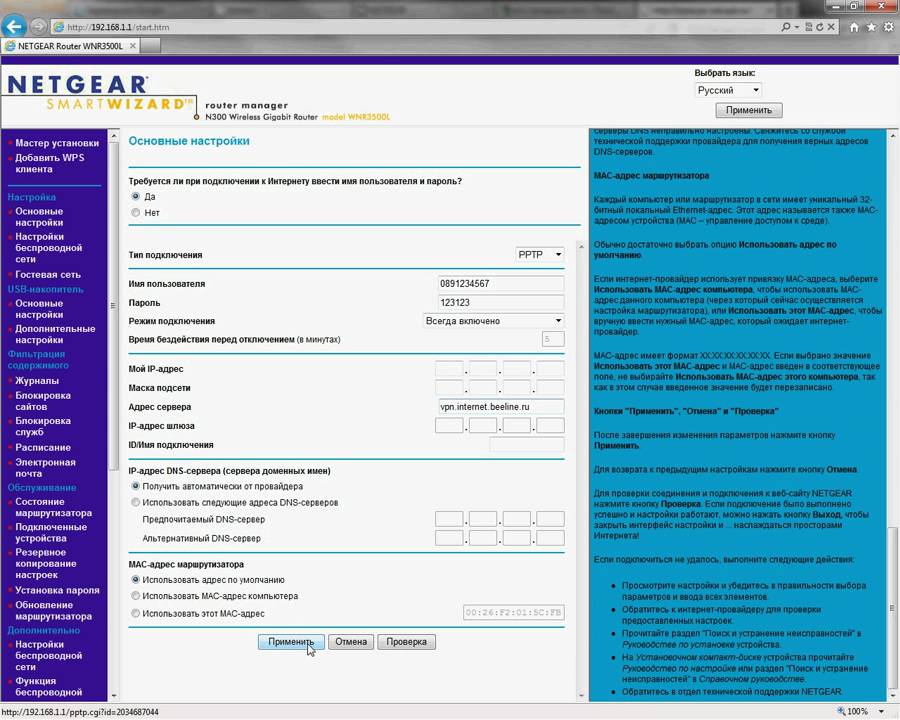This screenshot has width=900, height=720.
Task: Open Обновление маршрутизатора sidebar link
Action: 53,610
